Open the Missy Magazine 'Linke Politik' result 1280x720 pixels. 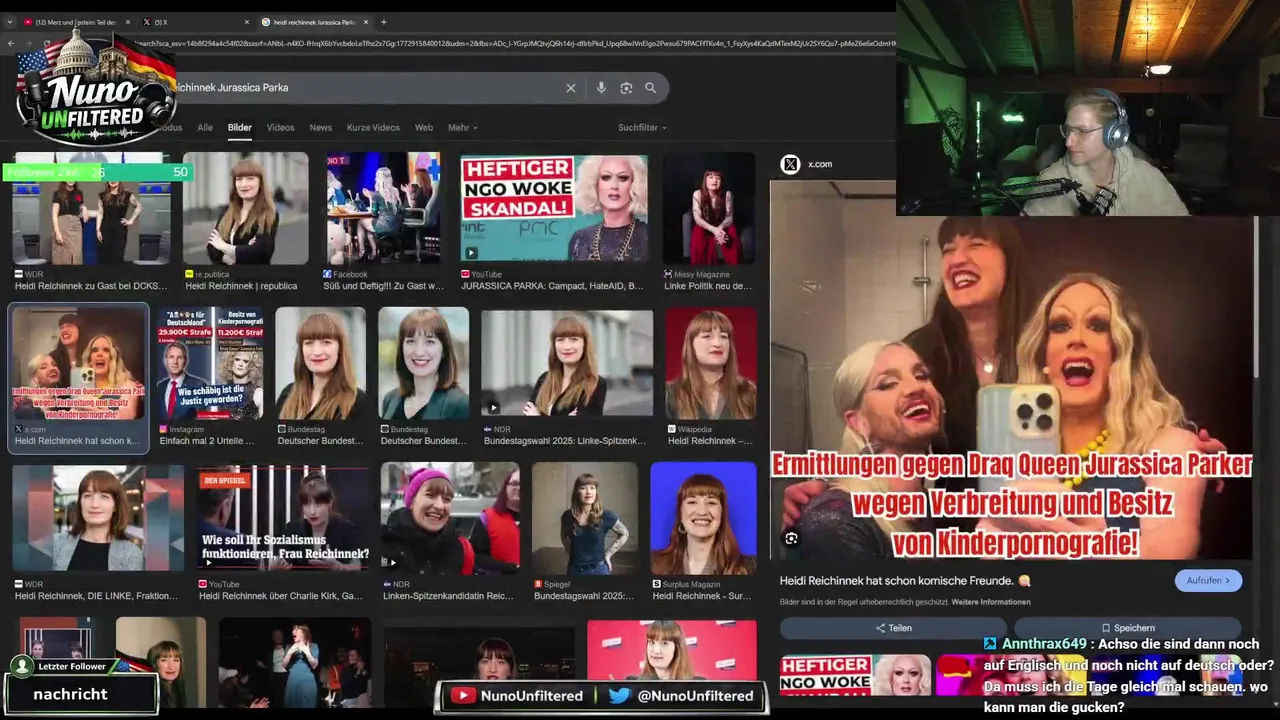[709, 221]
